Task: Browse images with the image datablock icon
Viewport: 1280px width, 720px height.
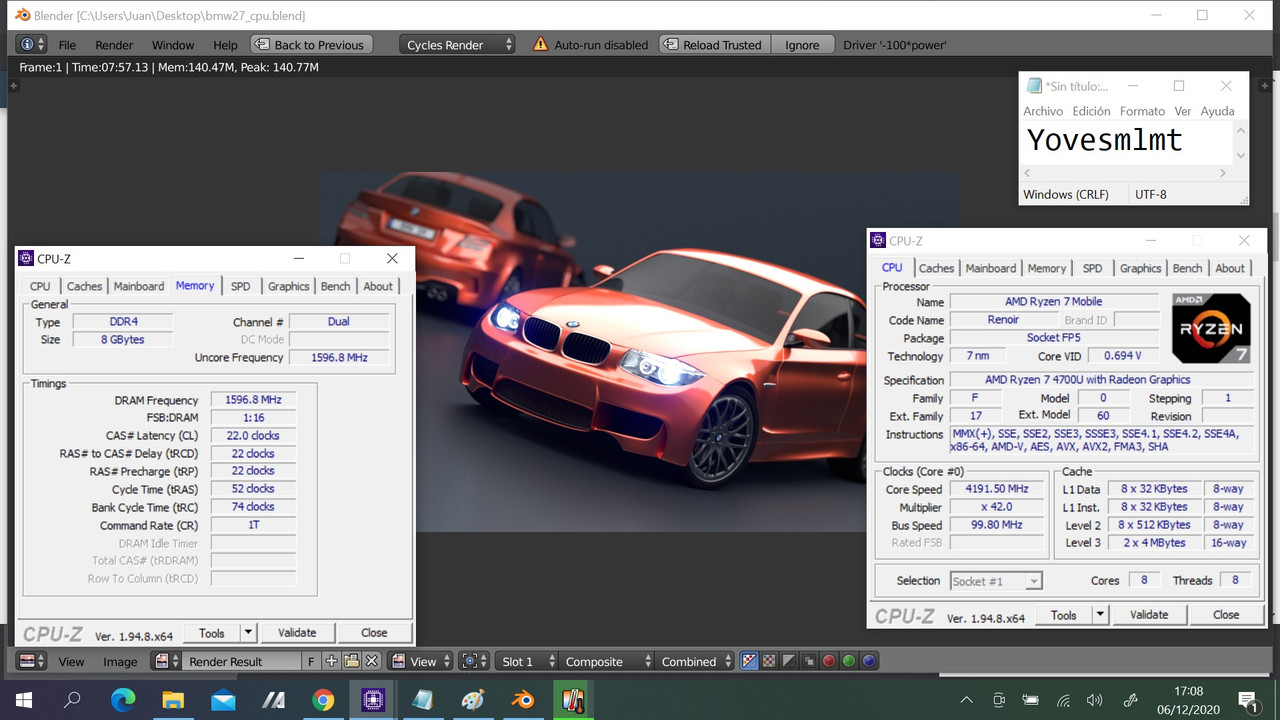Action: coord(166,661)
